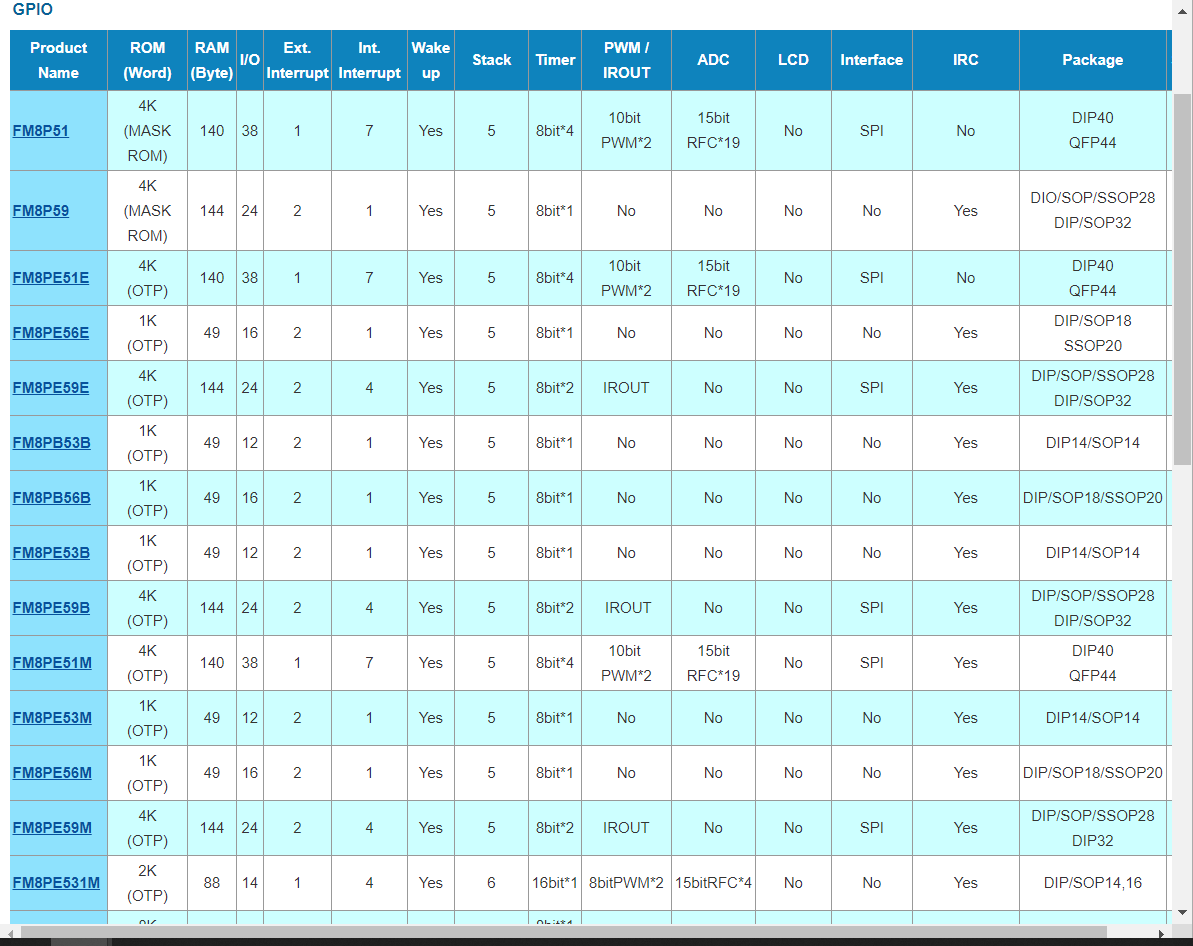
Task: Click FM8PE531M ROM cell 2K (OTP)
Action: [x=148, y=883]
